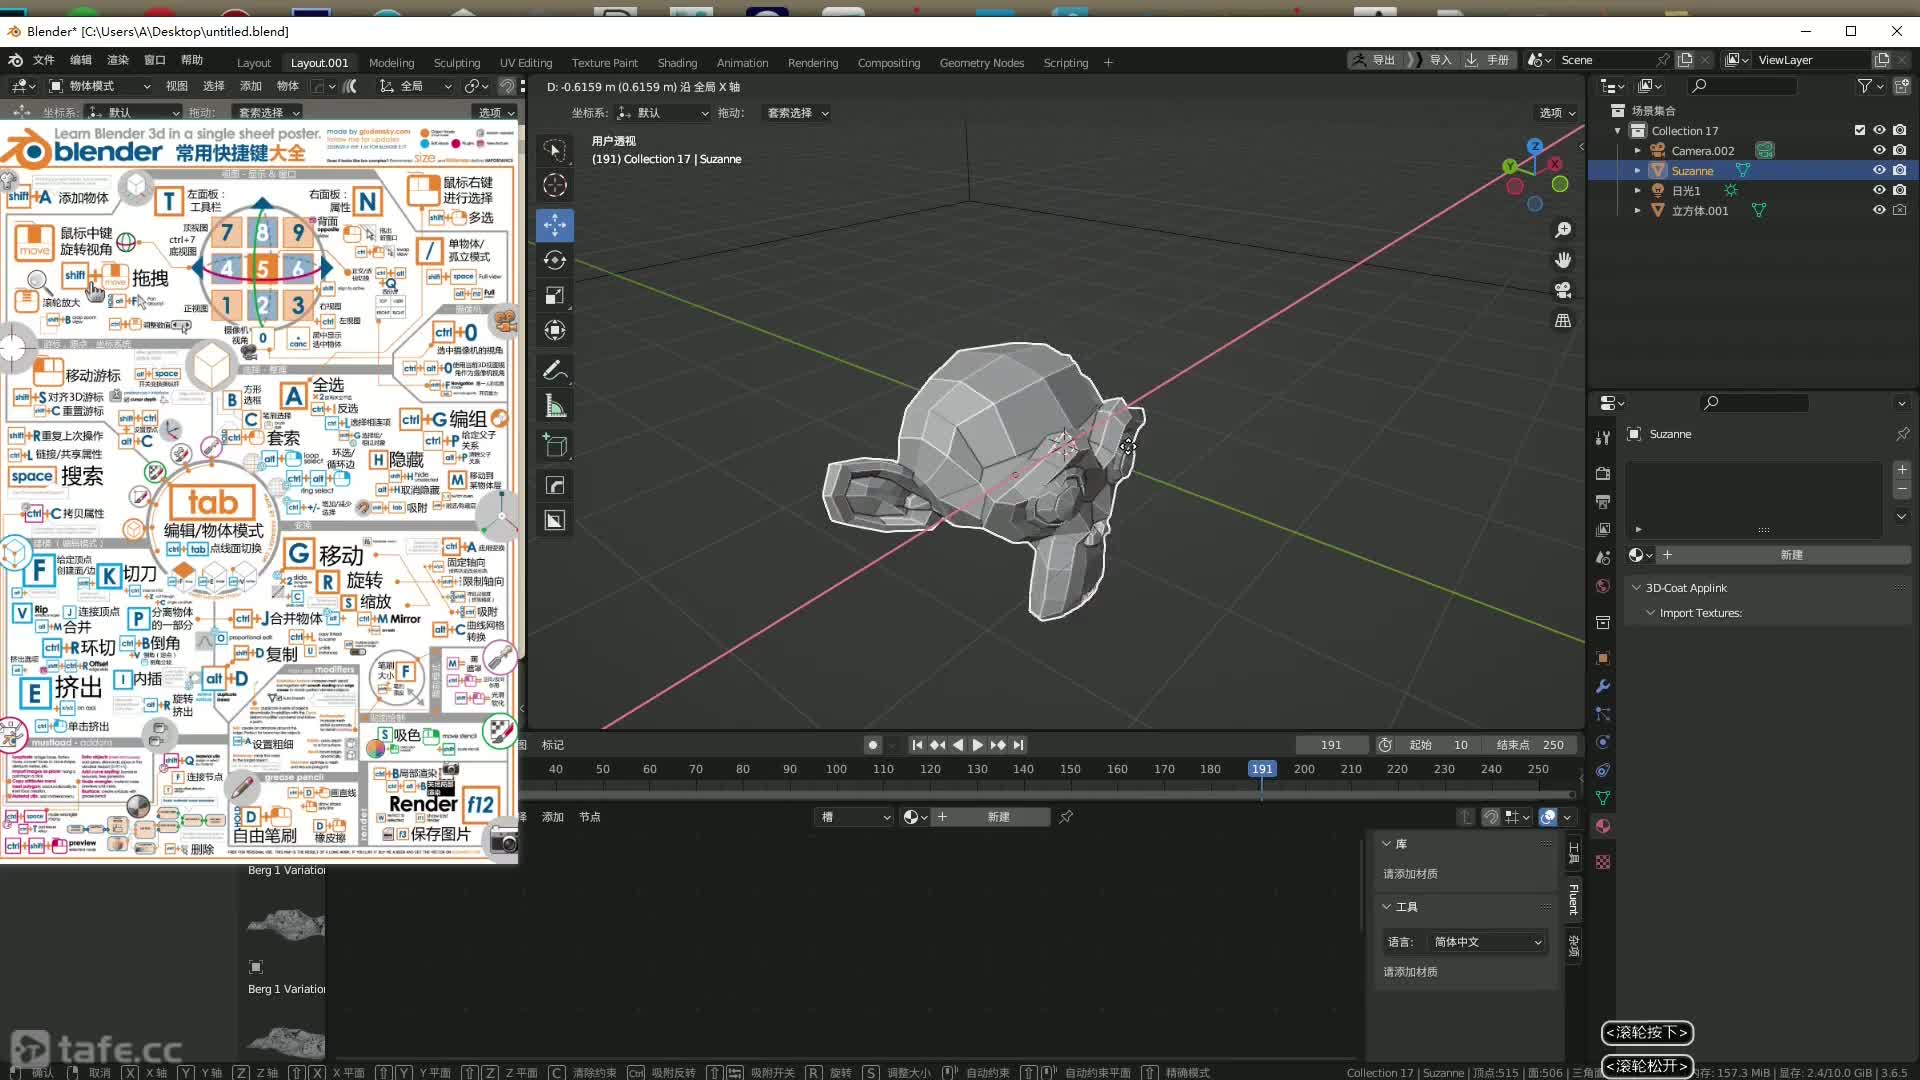Toggle auto keying record button in timeline
This screenshot has height=1080, width=1920.
(x=873, y=745)
